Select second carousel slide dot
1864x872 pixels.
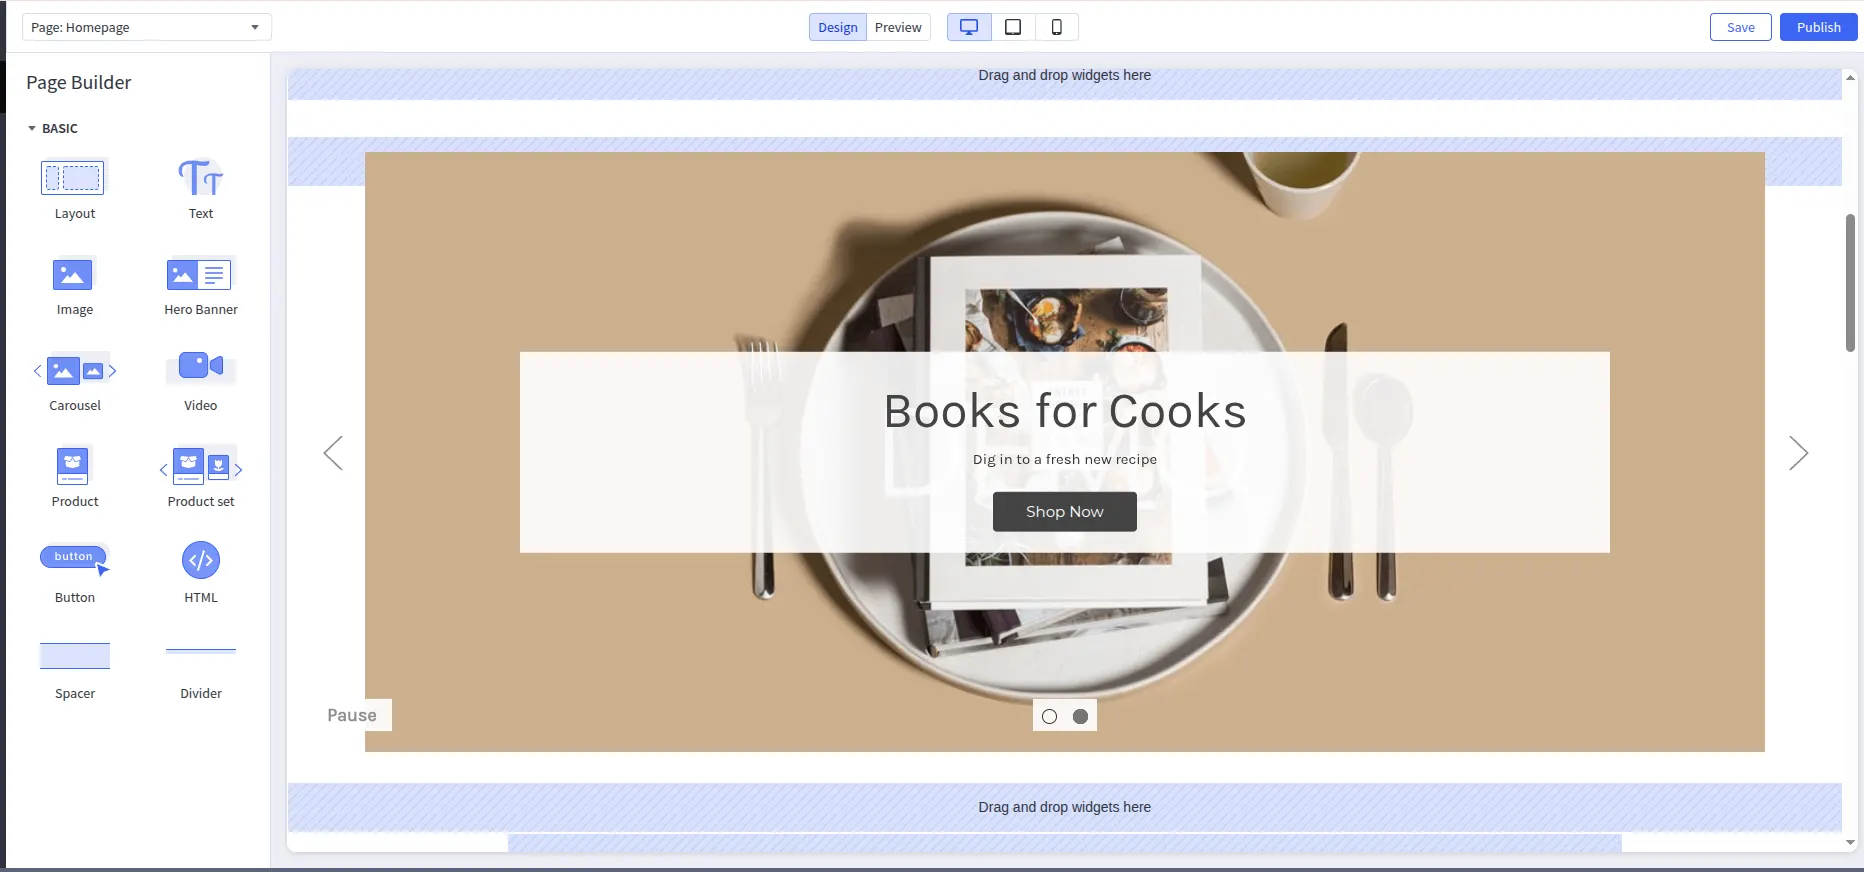(1080, 716)
